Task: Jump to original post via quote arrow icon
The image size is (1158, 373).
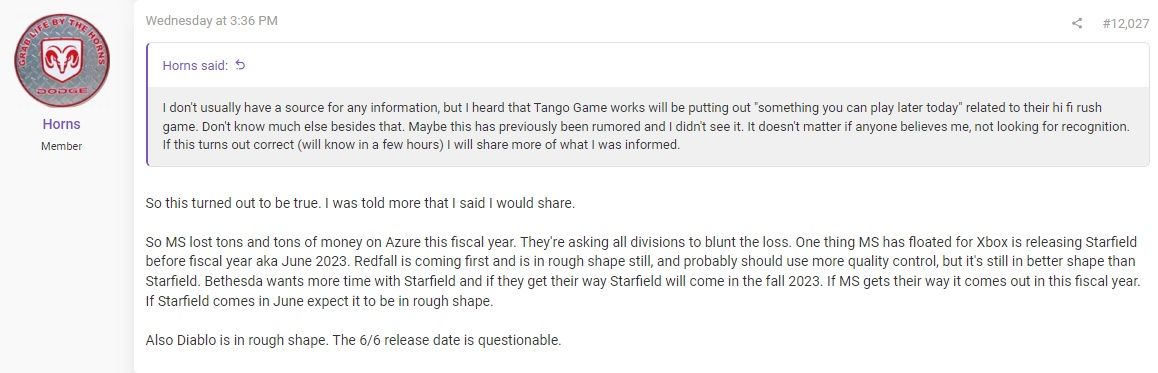Action: click(x=240, y=65)
